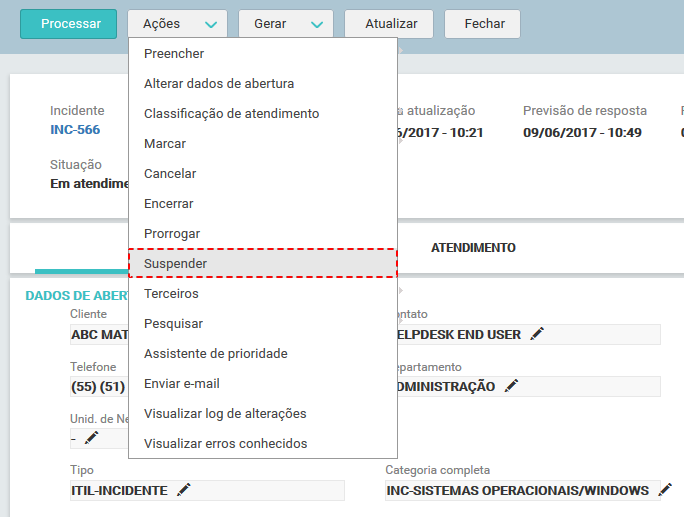Click the Ações button chevron arrow
684x517 pixels.
[211, 25]
